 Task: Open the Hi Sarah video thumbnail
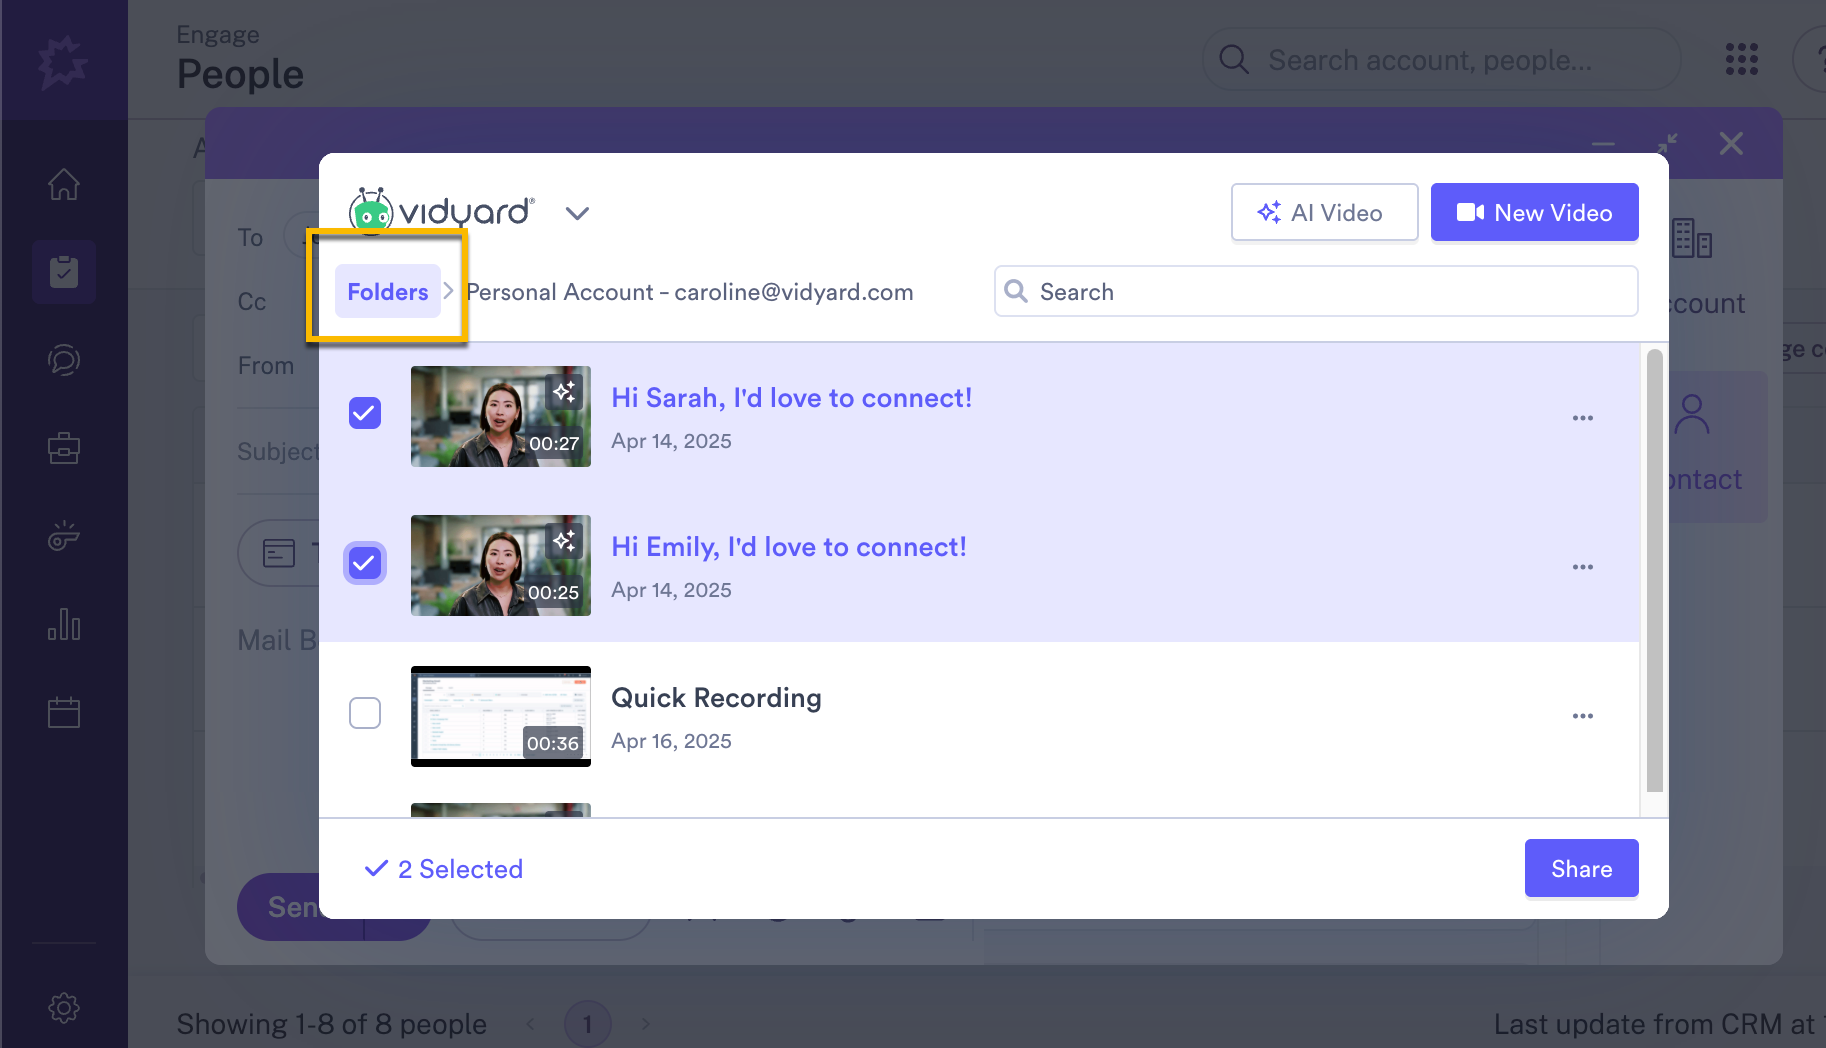pos(501,416)
